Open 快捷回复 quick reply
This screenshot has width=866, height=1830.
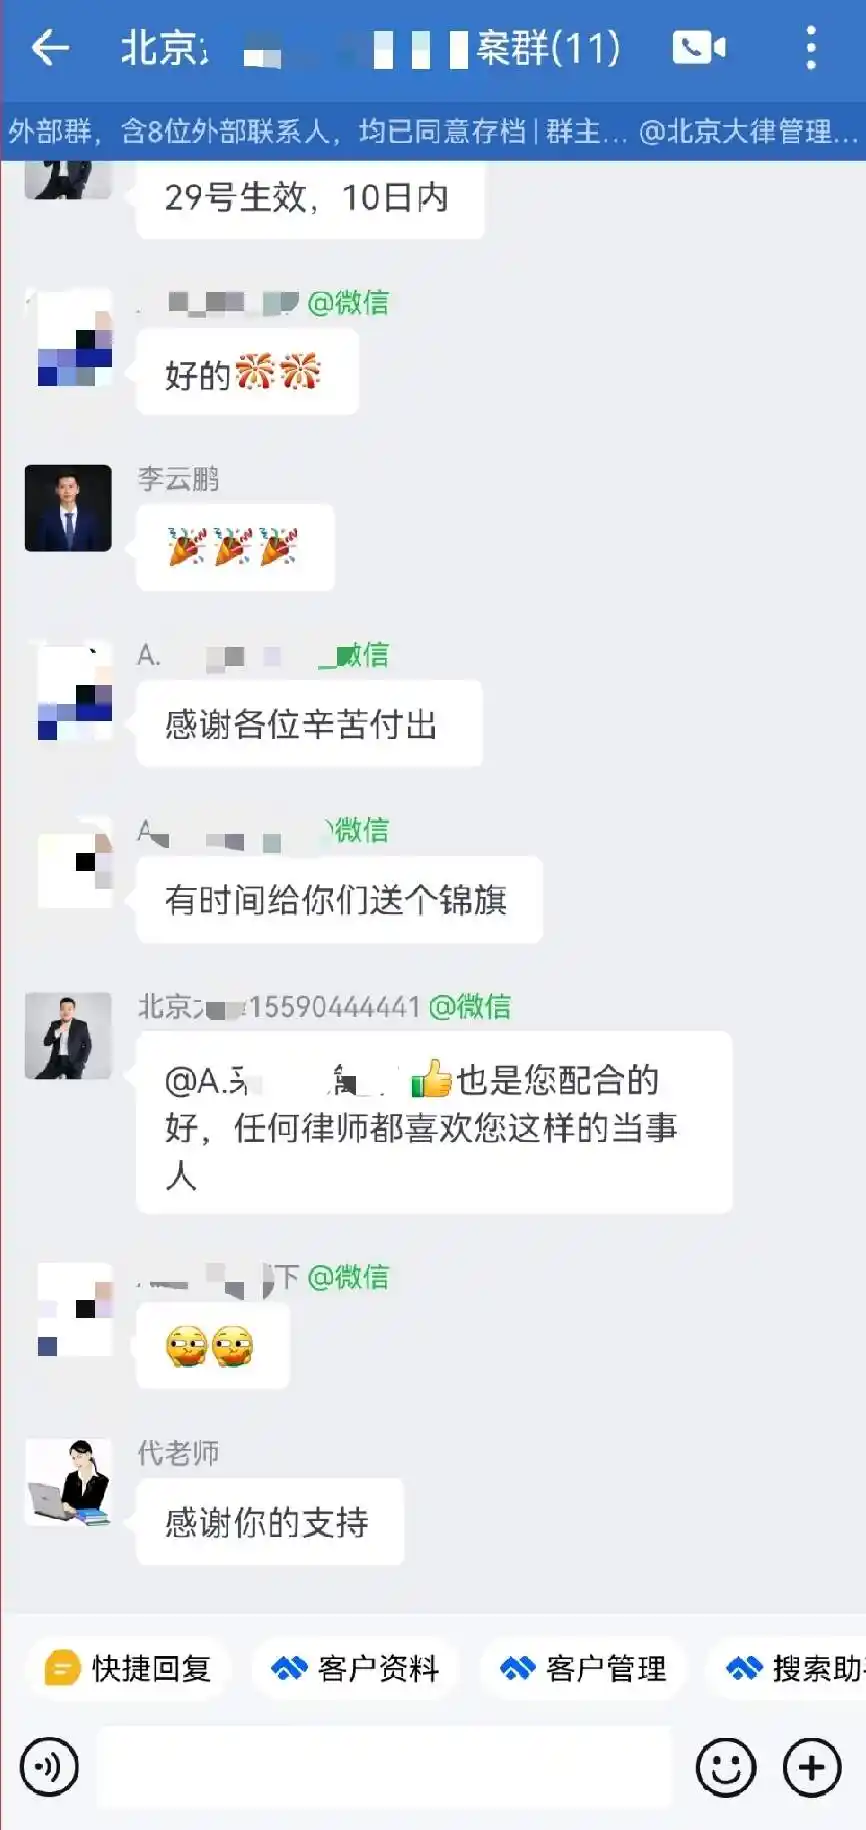tap(128, 1668)
